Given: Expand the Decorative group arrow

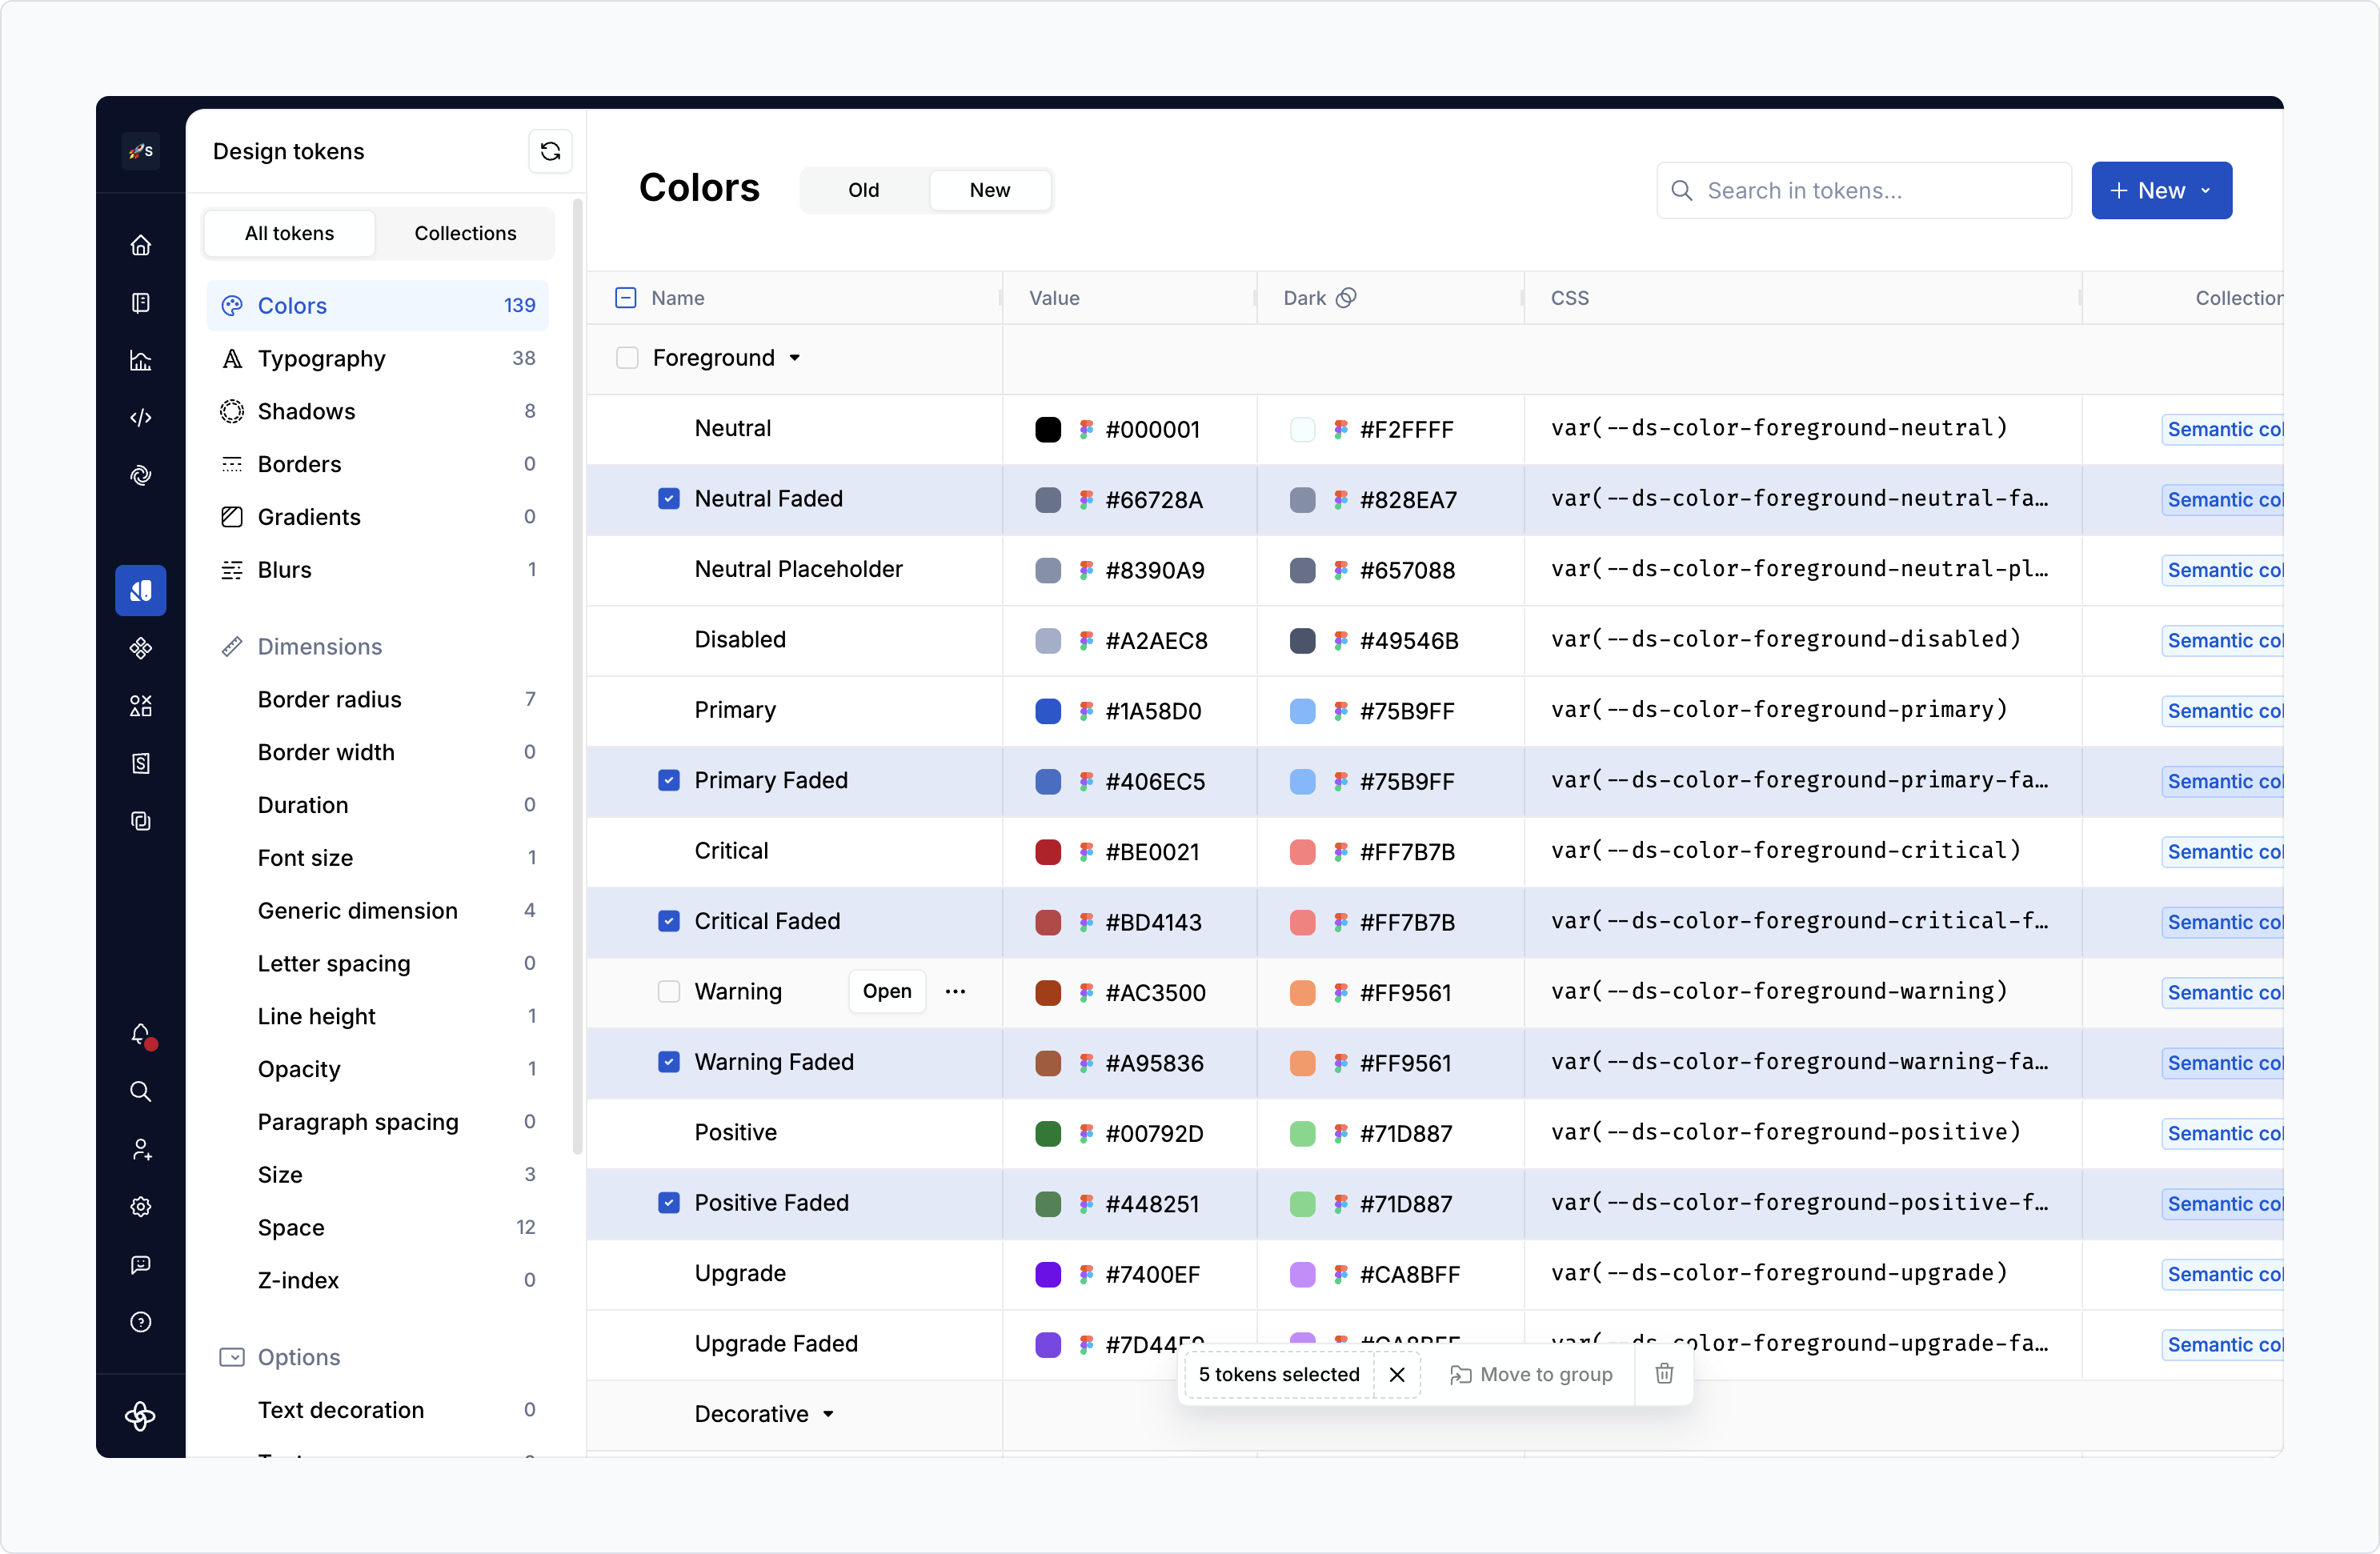Looking at the screenshot, I should coord(828,1414).
